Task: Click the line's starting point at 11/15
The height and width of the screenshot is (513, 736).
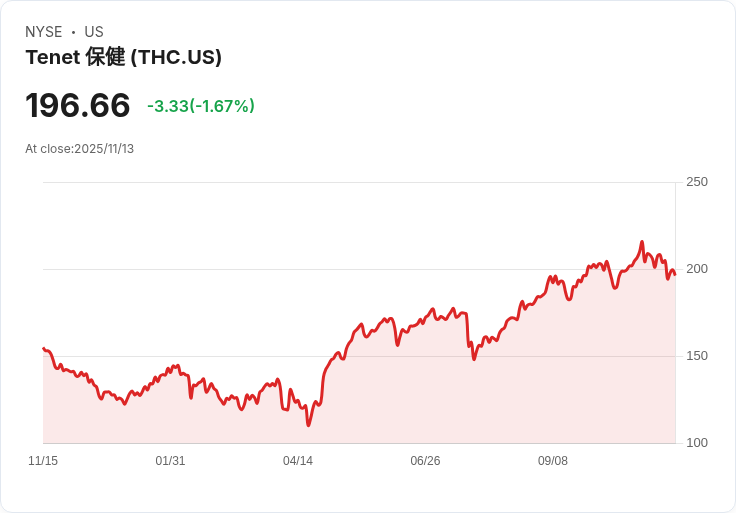Action: [44, 348]
